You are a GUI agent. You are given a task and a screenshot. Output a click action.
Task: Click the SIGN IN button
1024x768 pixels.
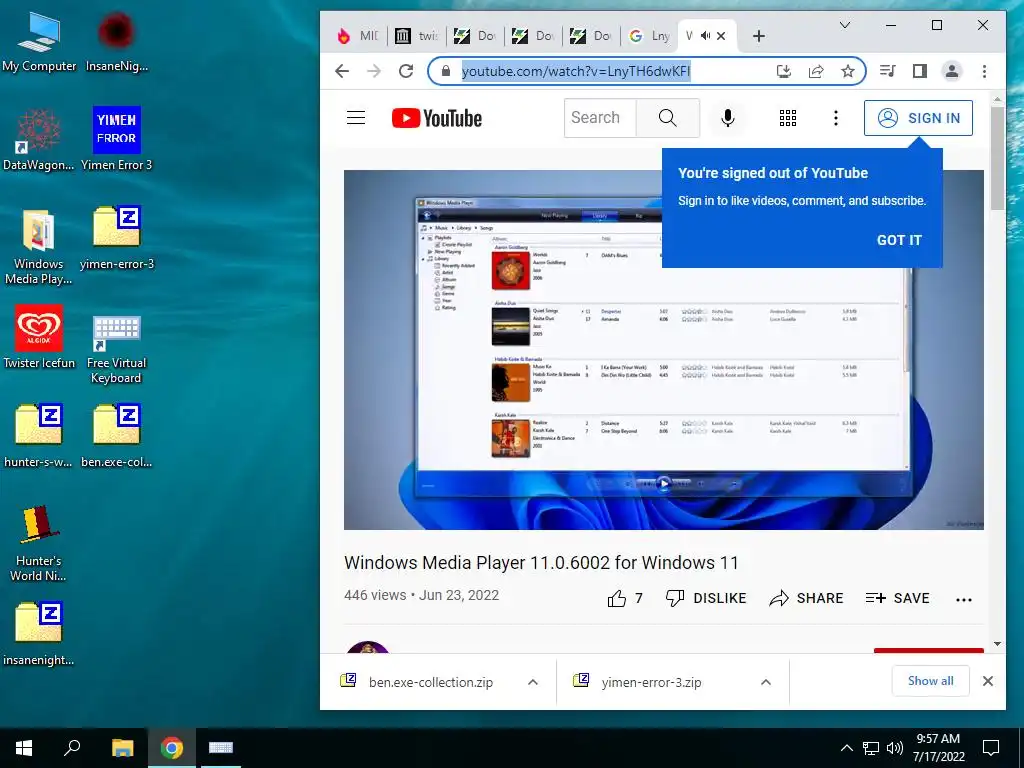coord(918,118)
